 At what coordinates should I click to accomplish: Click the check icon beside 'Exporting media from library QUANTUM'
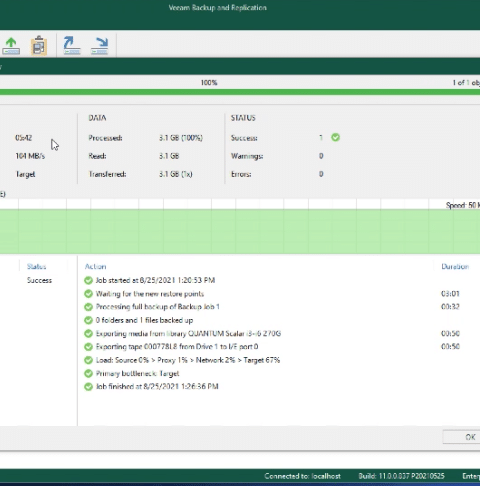click(x=88, y=333)
